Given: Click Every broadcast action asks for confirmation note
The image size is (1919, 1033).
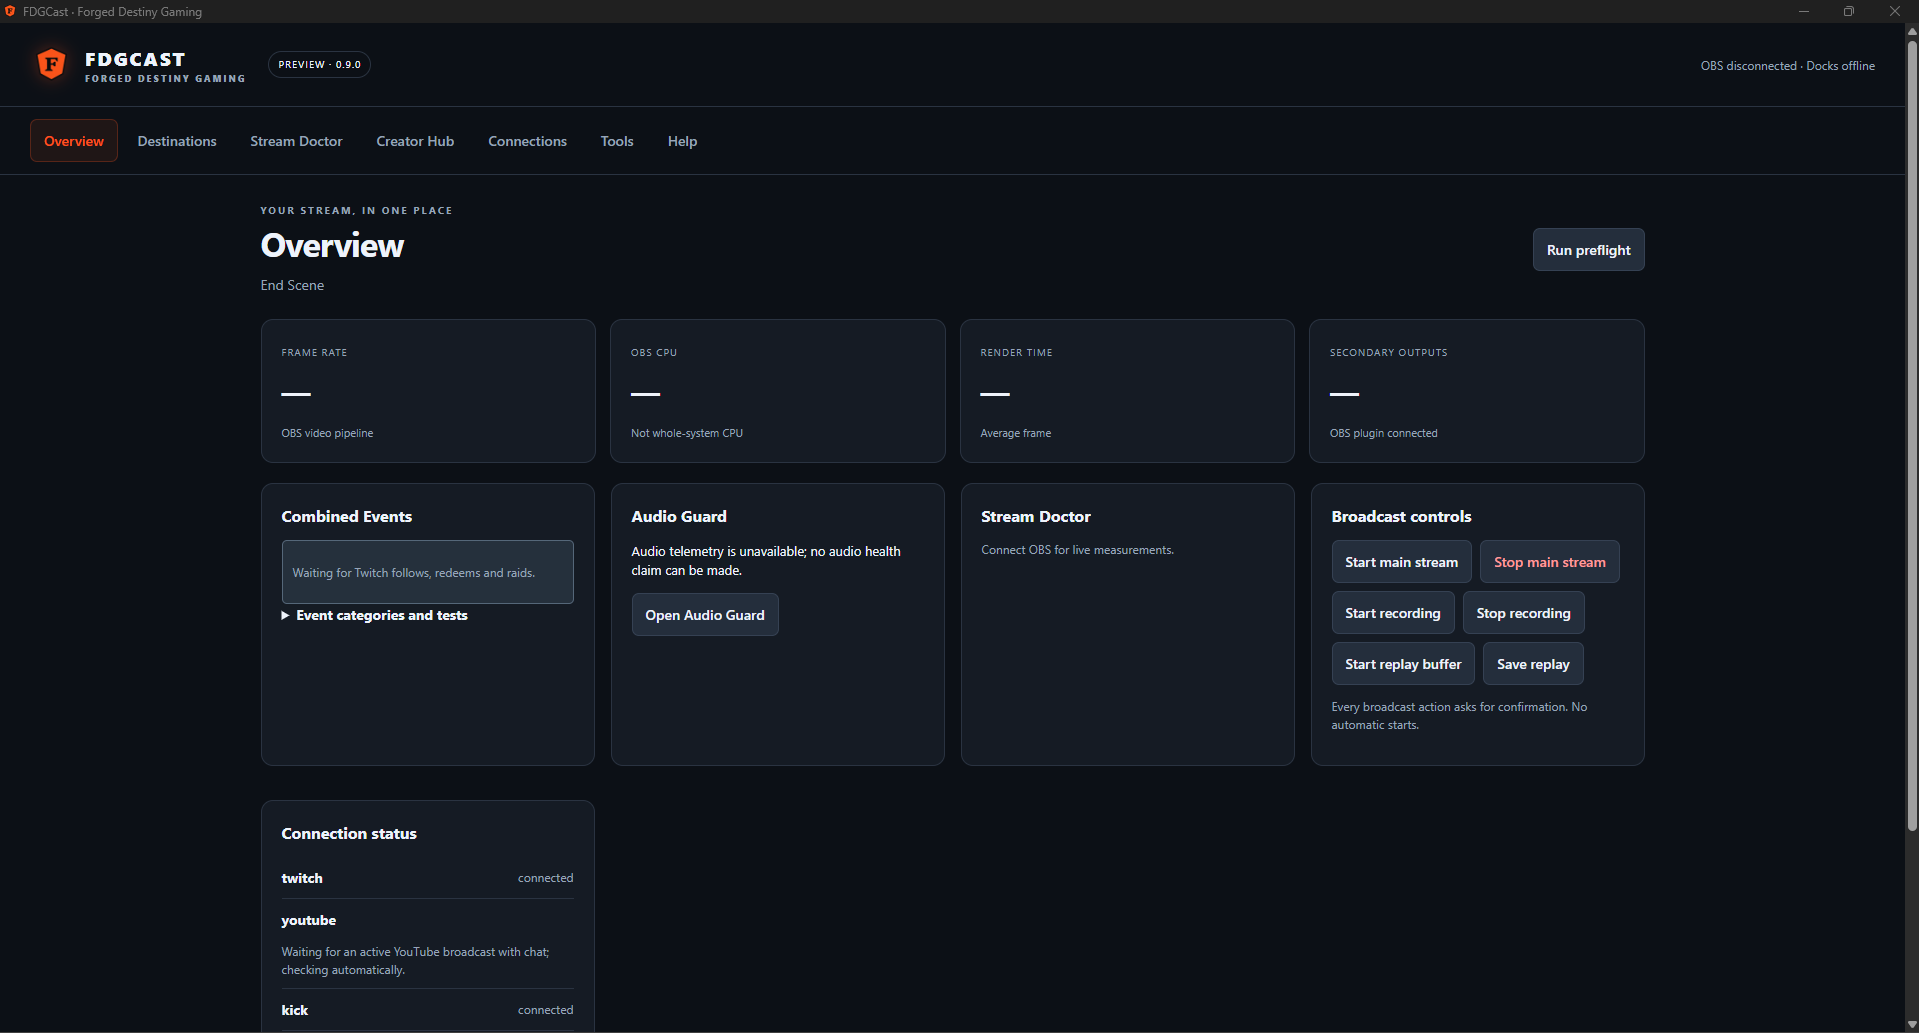Looking at the screenshot, I should 1459,716.
